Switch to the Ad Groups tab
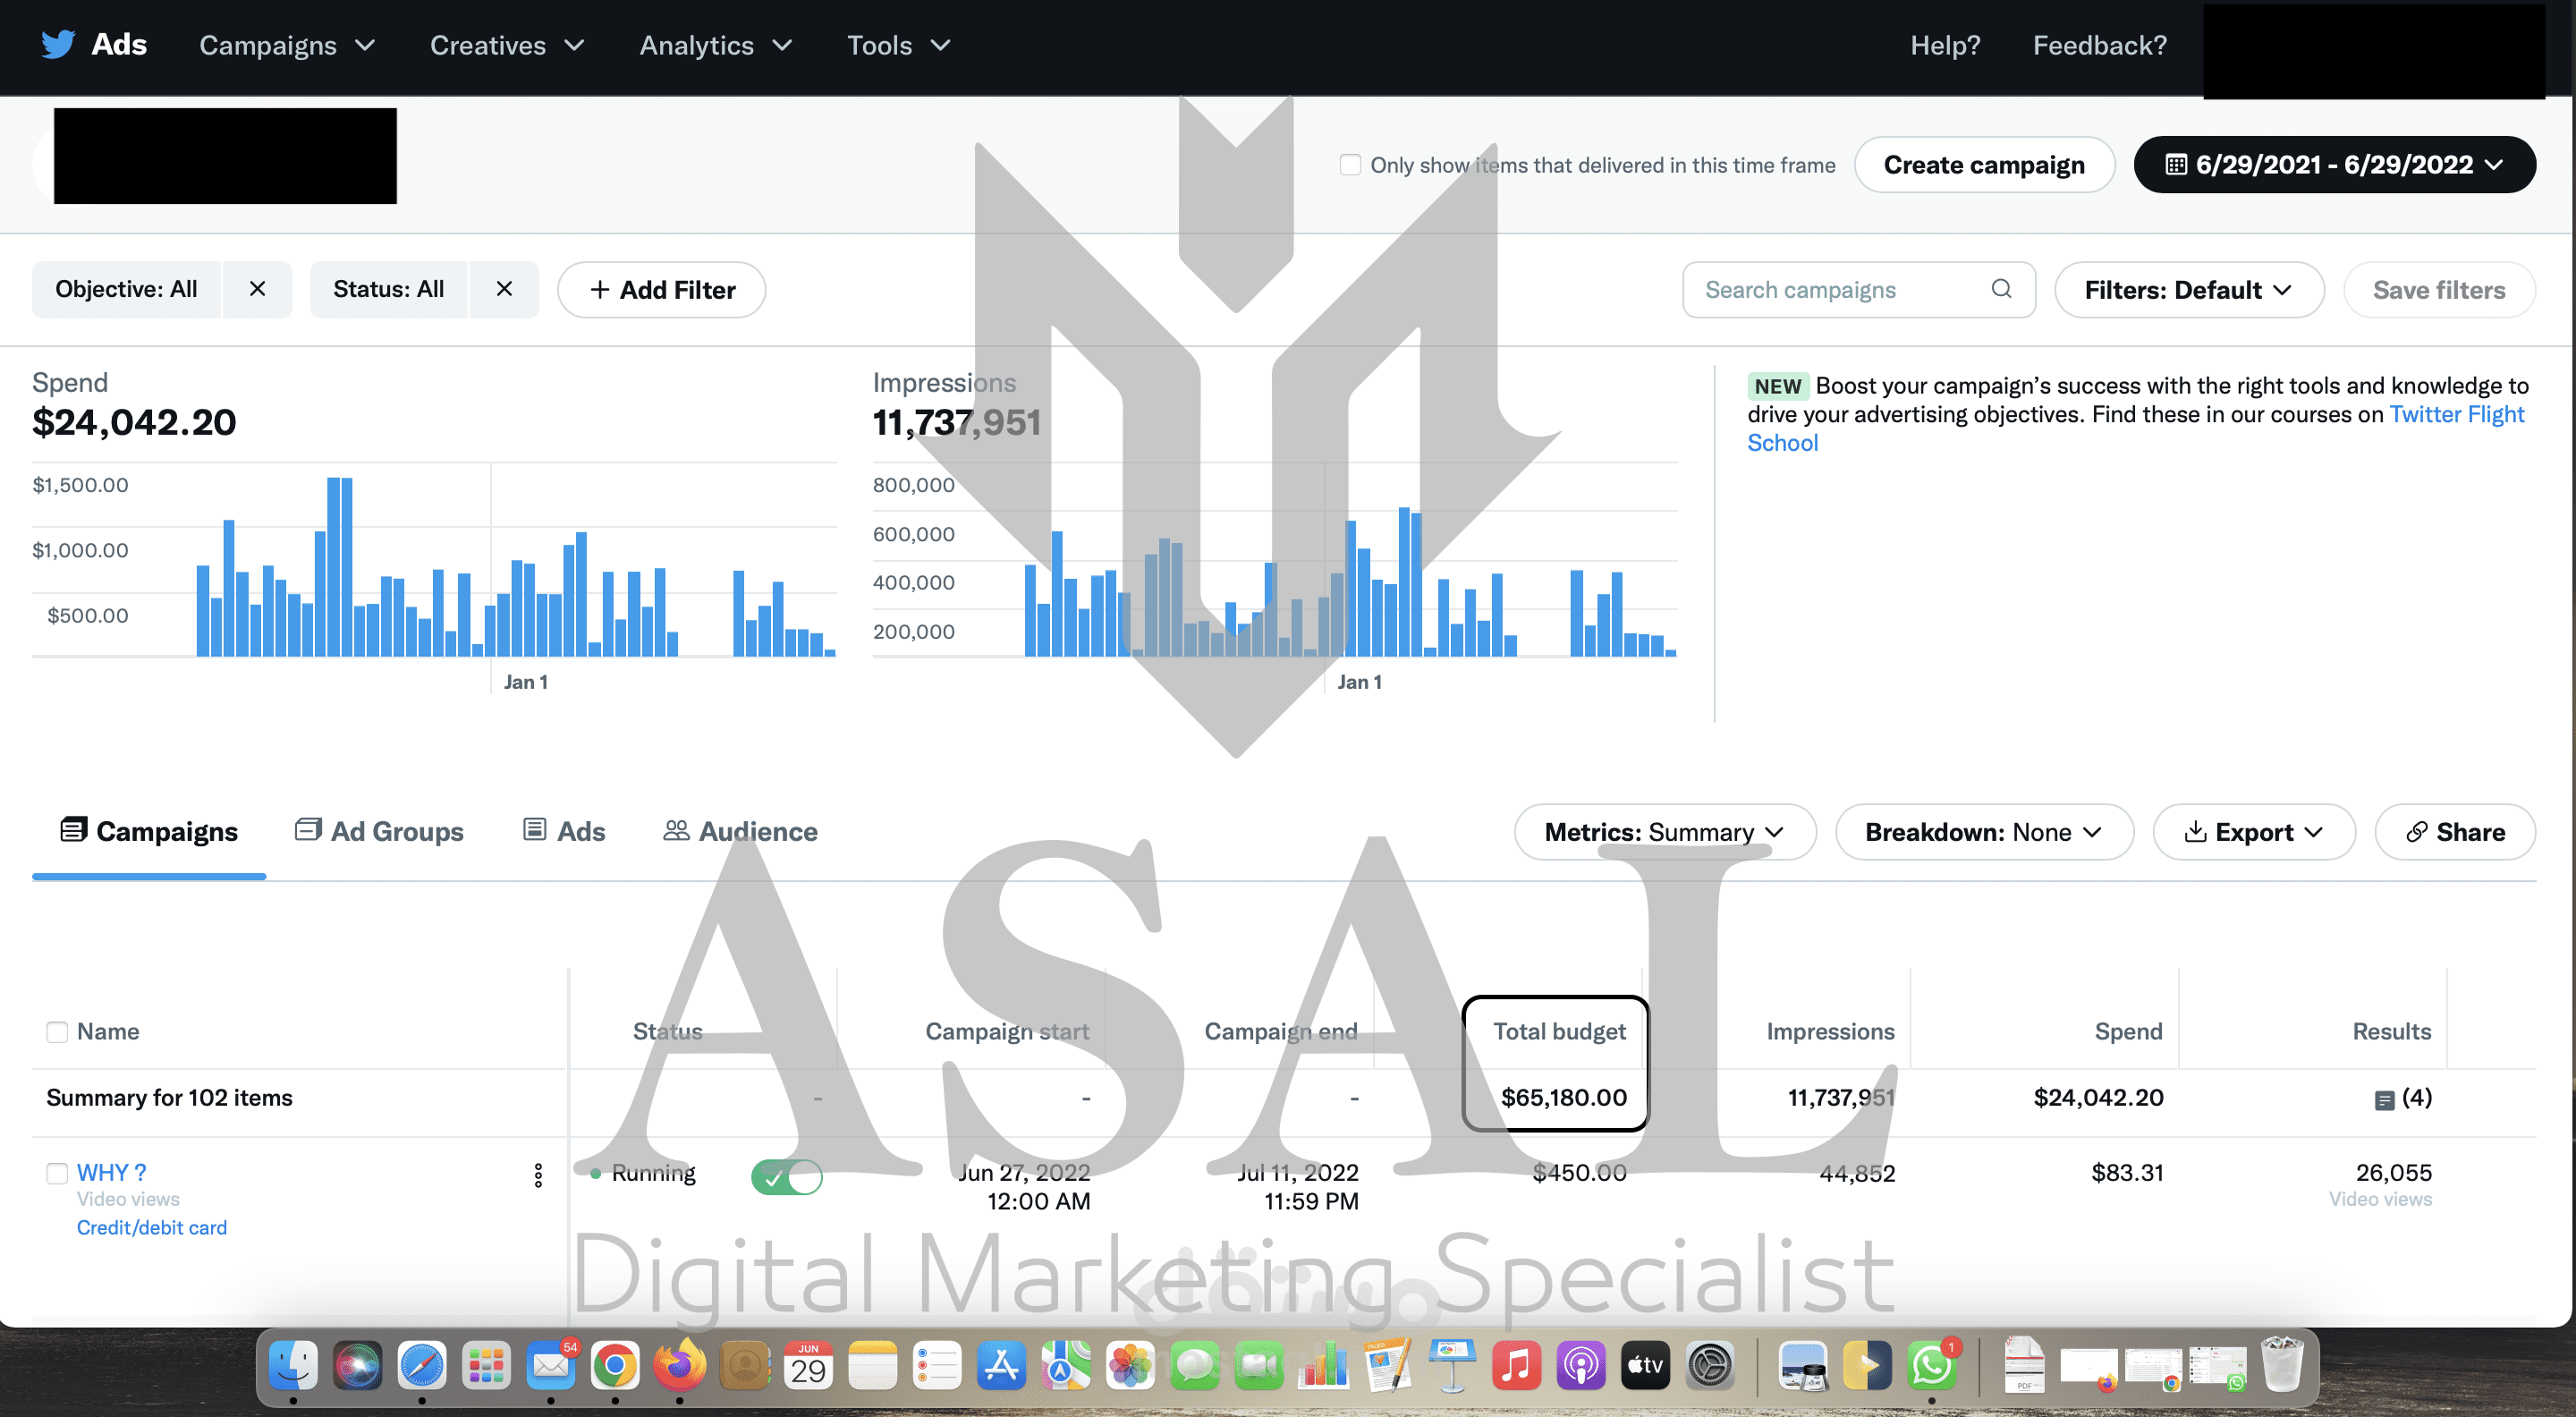The width and height of the screenshot is (2576, 1417). [x=380, y=831]
